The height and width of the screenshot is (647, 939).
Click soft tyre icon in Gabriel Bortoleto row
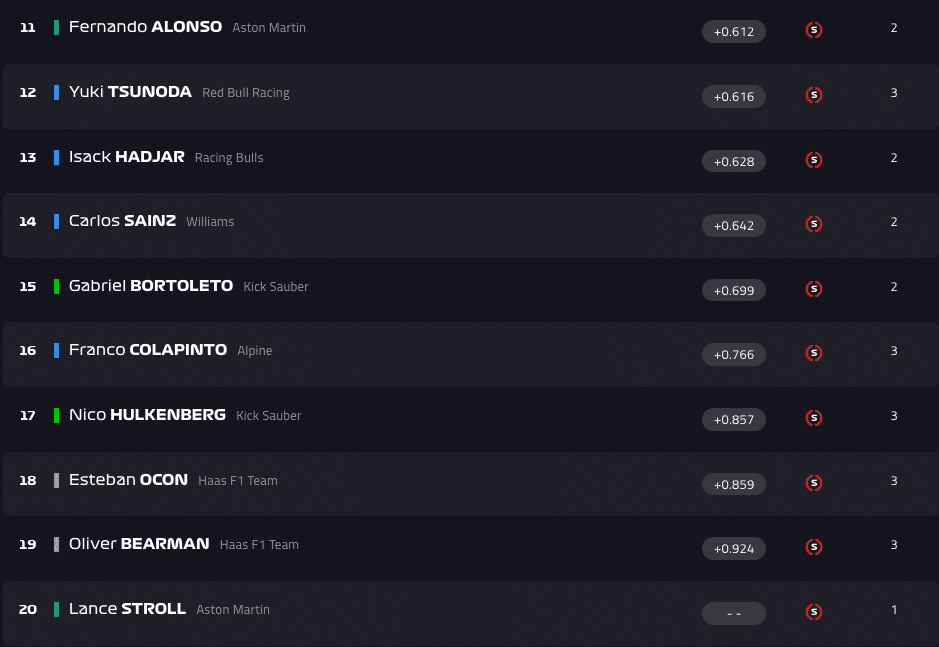tap(814, 289)
